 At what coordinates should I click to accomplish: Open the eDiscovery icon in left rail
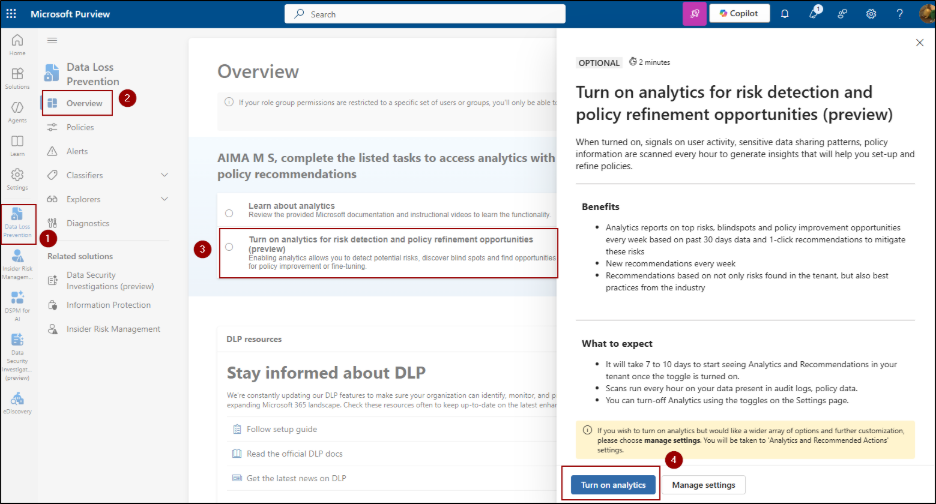[x=17, y=400]
